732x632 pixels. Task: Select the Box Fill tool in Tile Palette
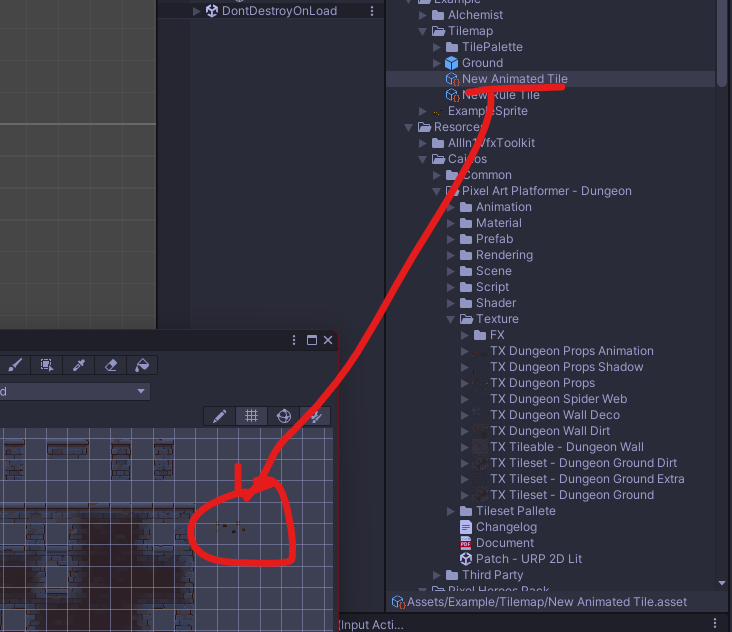(x=47, y=365)
